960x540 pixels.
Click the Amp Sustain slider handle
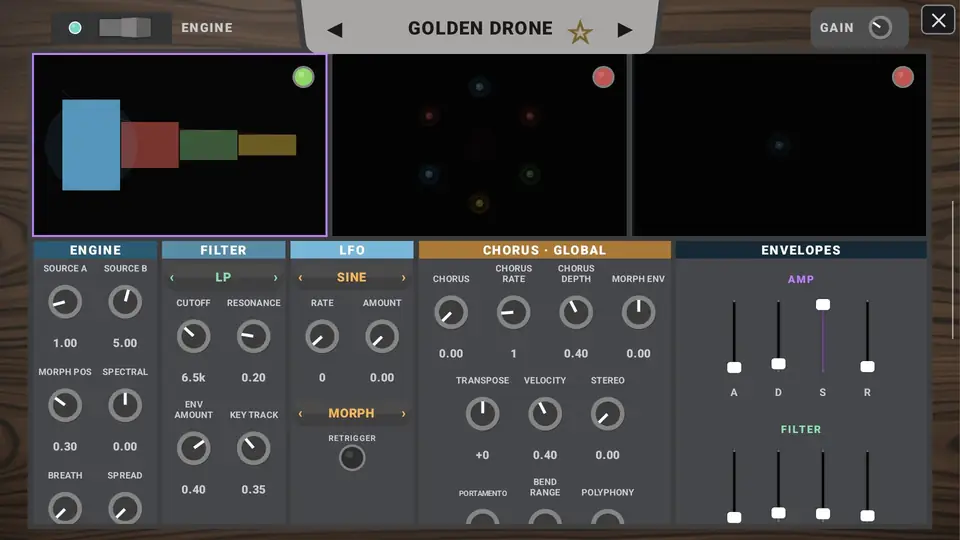(x=823, y=304)
